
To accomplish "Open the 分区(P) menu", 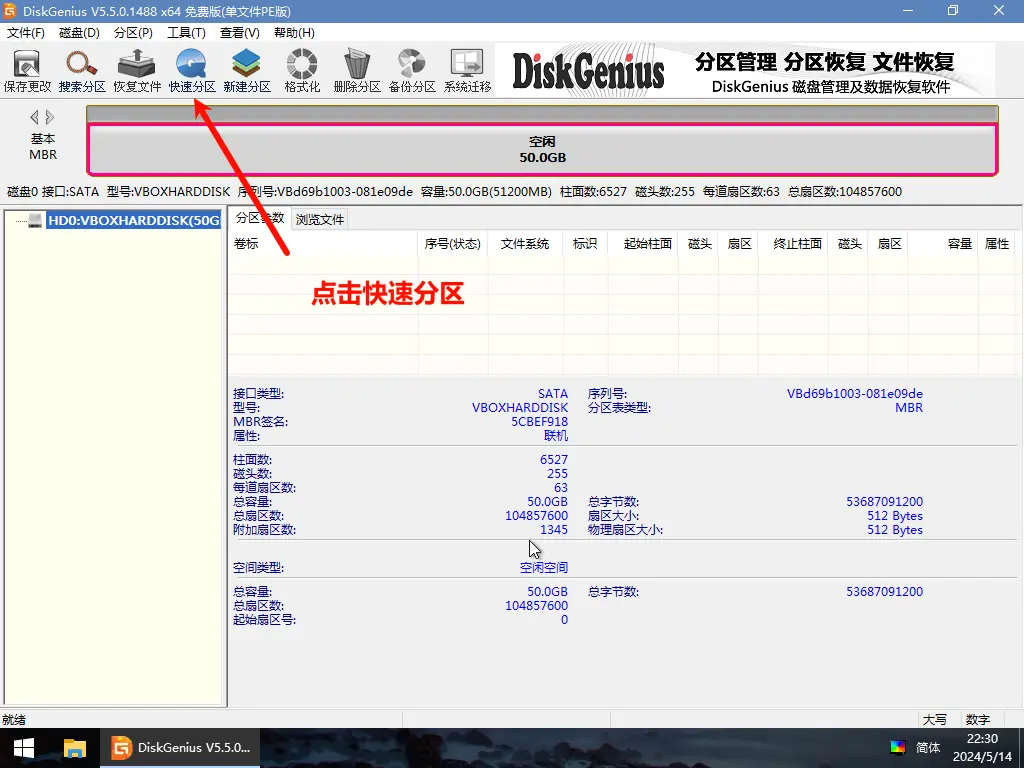I will (x=133, y=33).
